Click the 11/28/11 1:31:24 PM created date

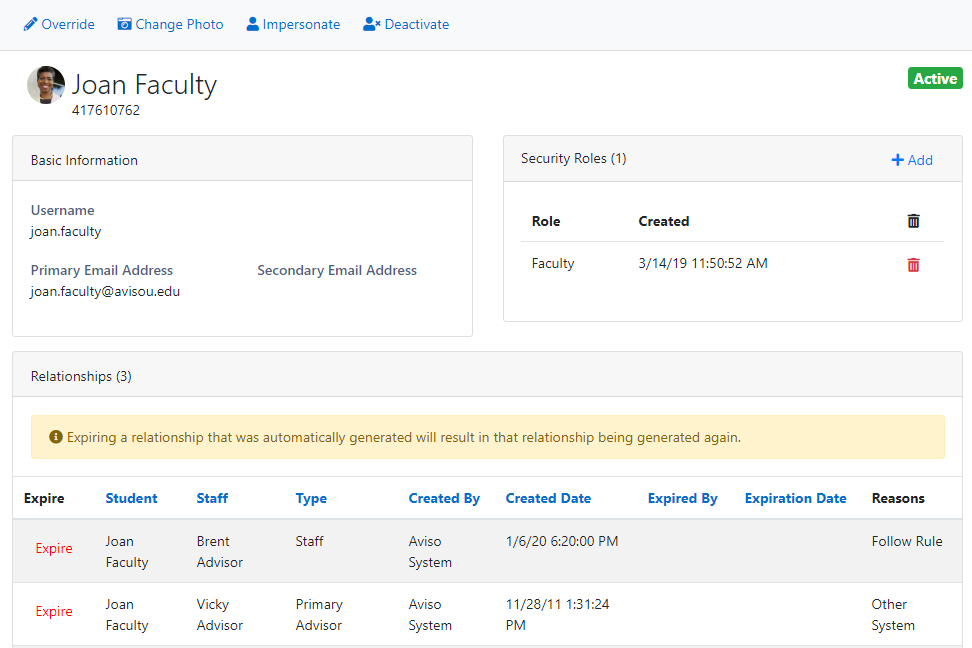(x=557, y=615)
